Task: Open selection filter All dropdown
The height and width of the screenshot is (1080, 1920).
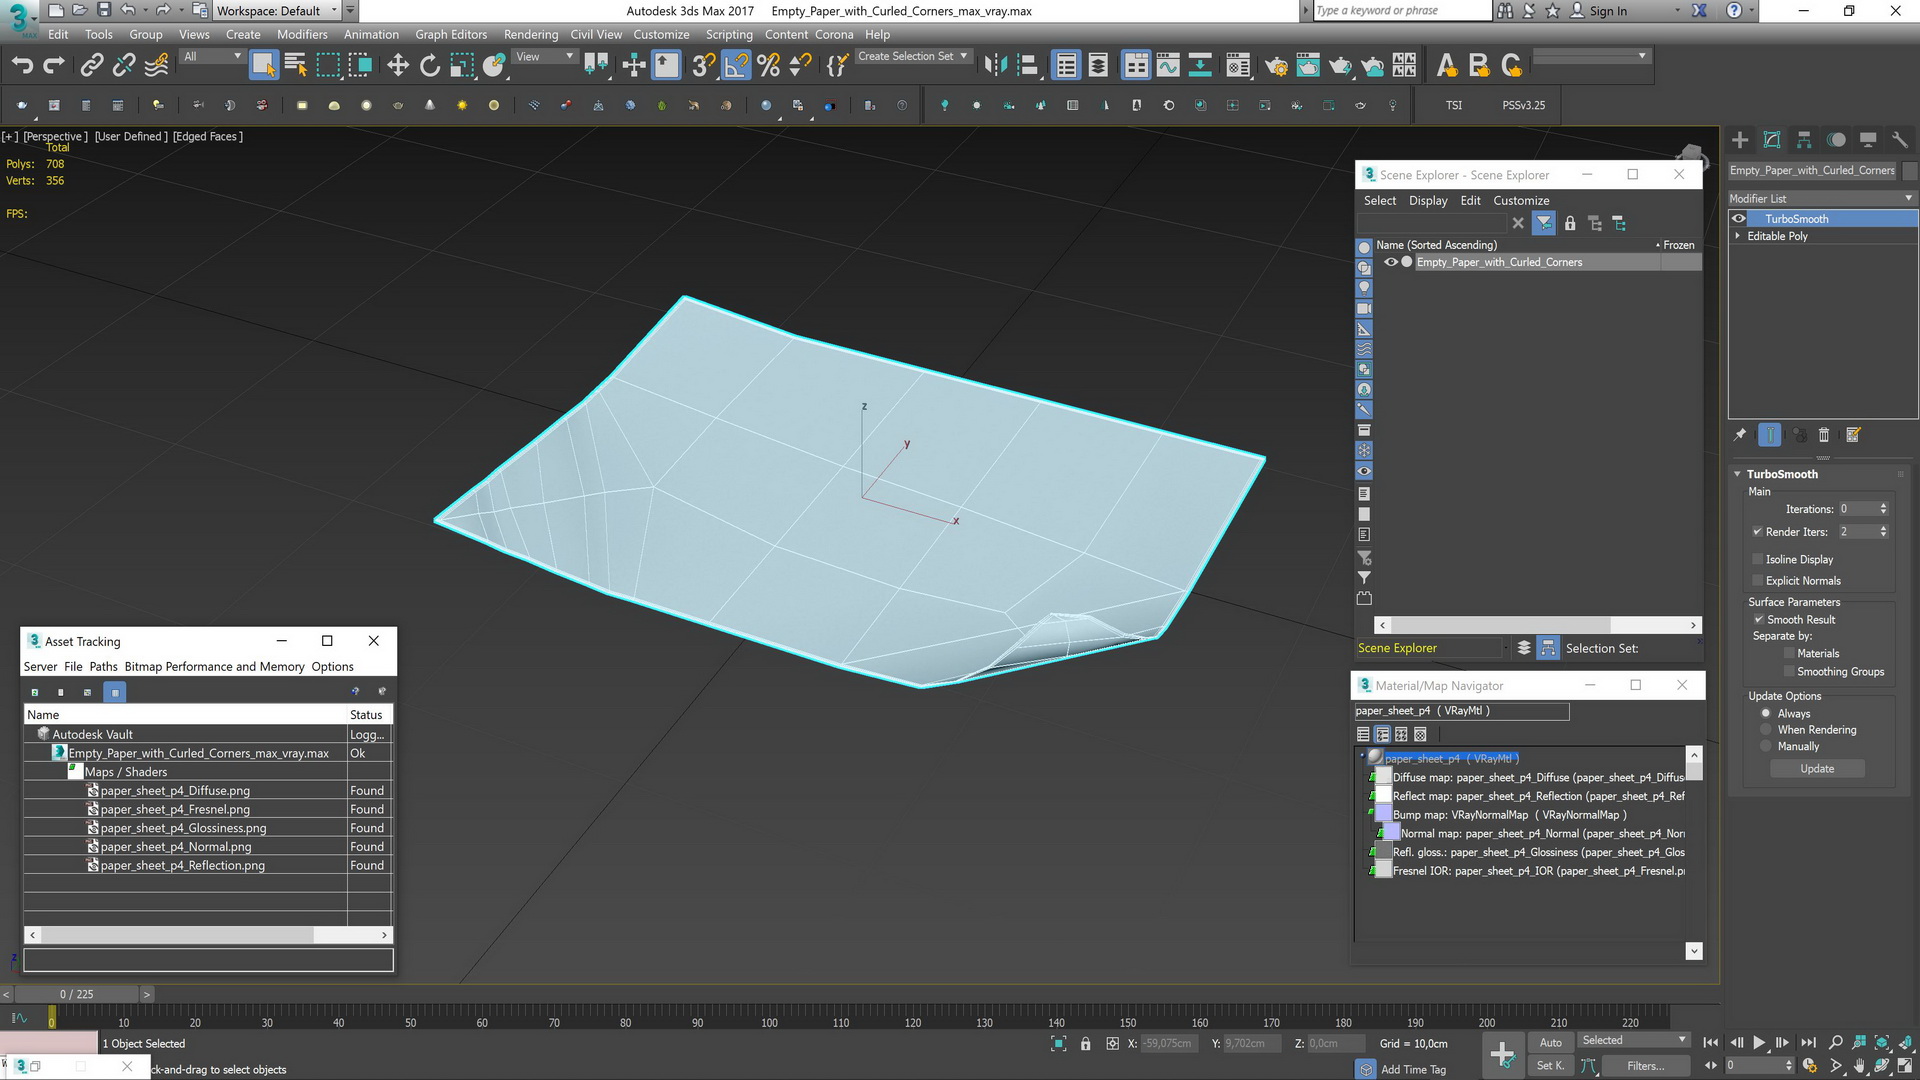Action: tap(212, 57)
